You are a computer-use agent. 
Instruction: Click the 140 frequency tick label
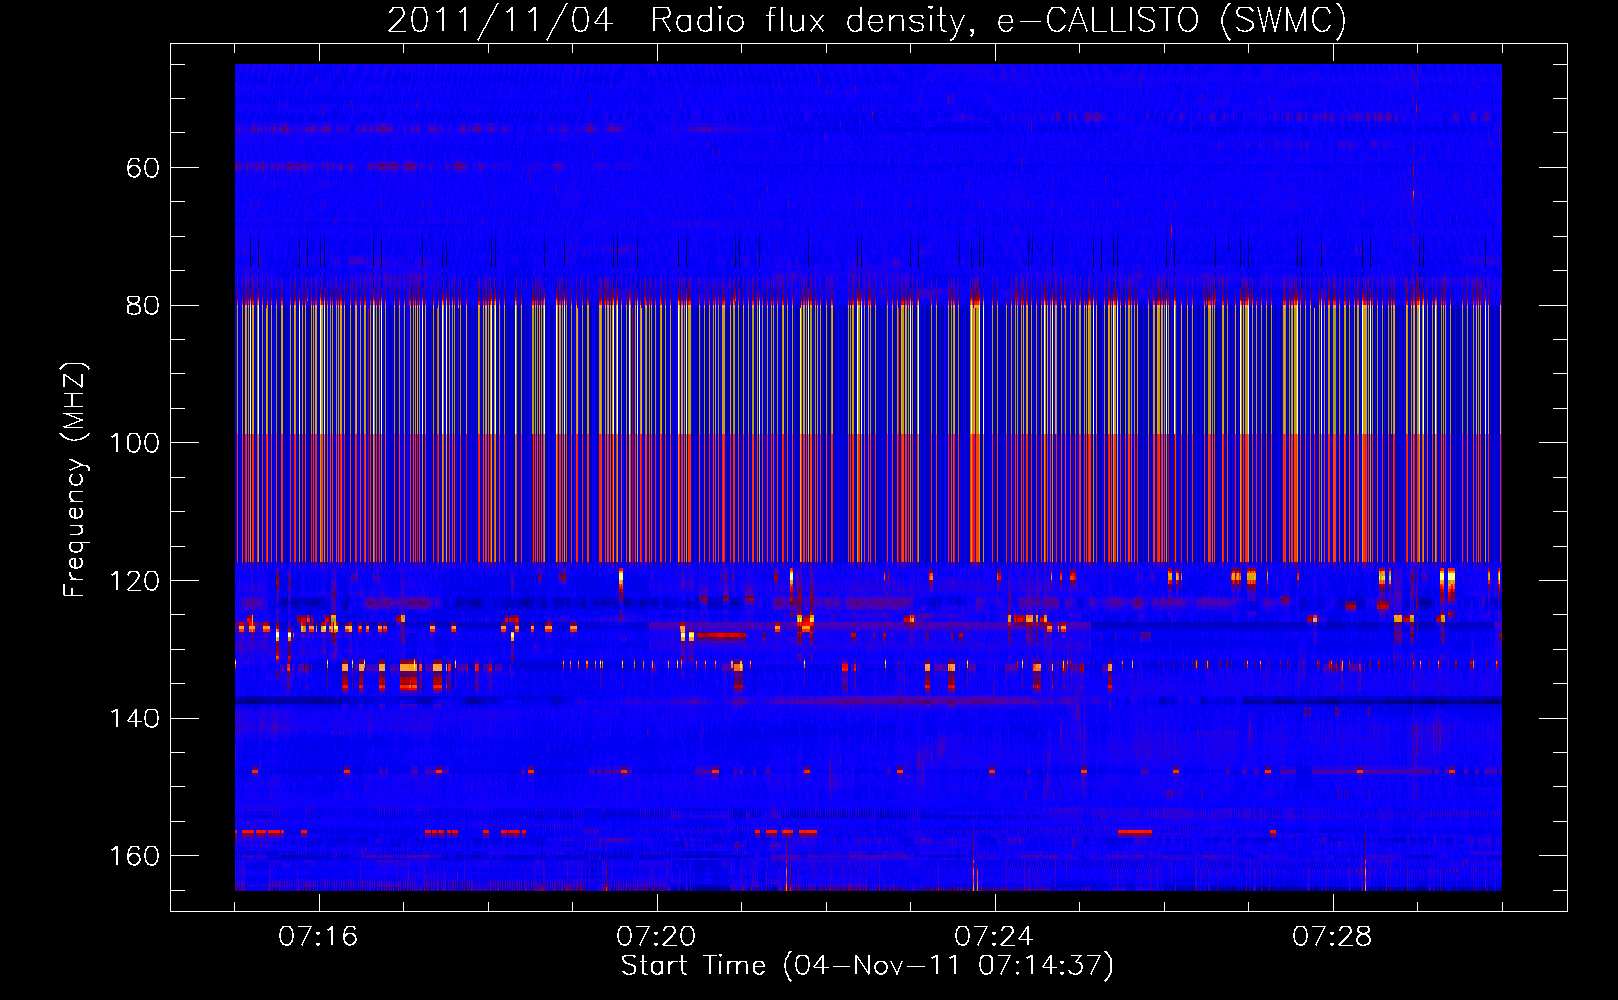point(134,719)
